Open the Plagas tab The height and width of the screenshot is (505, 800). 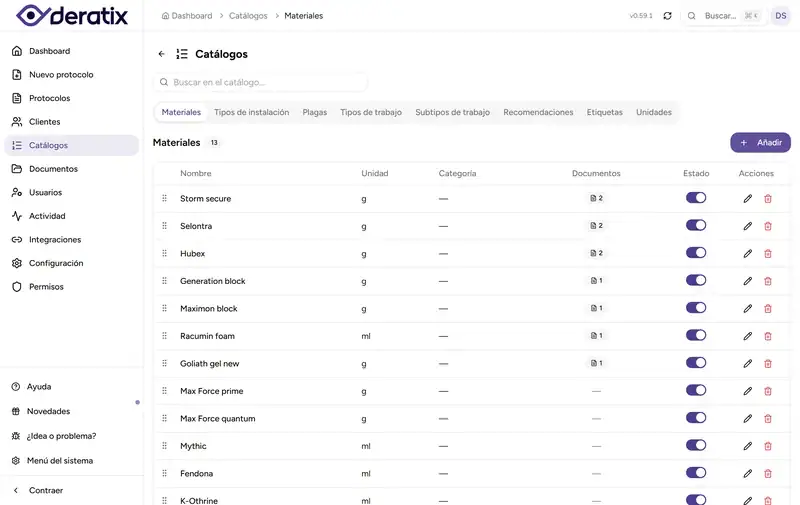click(315, 112)
